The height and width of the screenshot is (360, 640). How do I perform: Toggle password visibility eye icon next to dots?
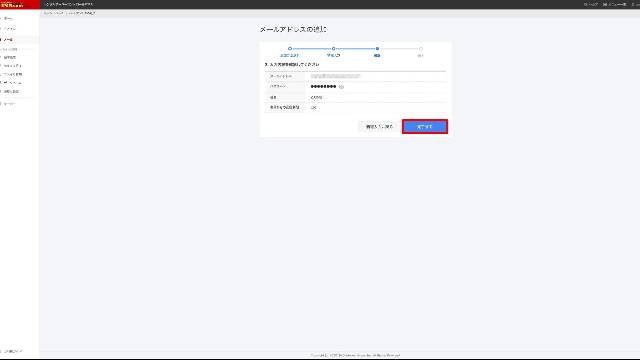coord(341,87)
